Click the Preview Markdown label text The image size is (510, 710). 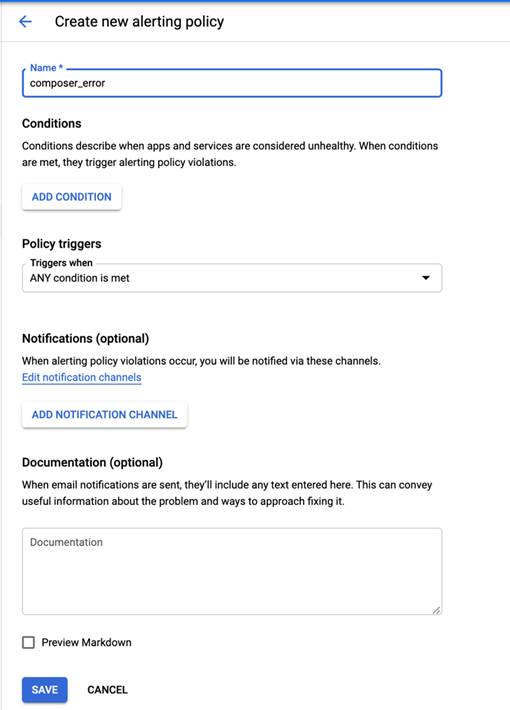pos(87,643)
